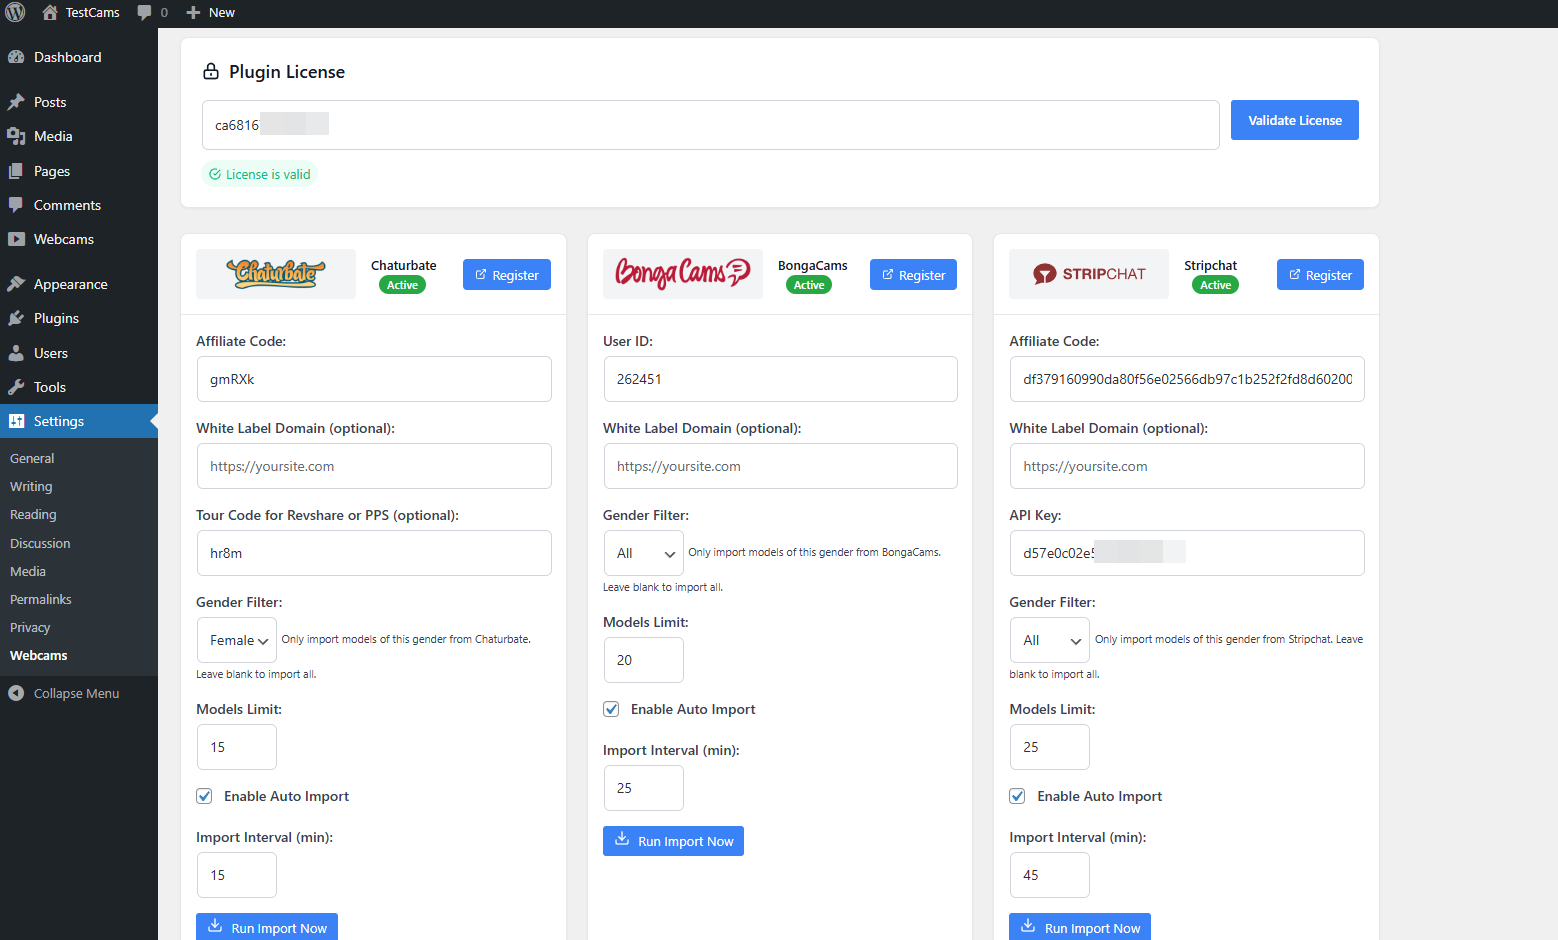Open the BongaCams Gender Filter dropdown

644,553
